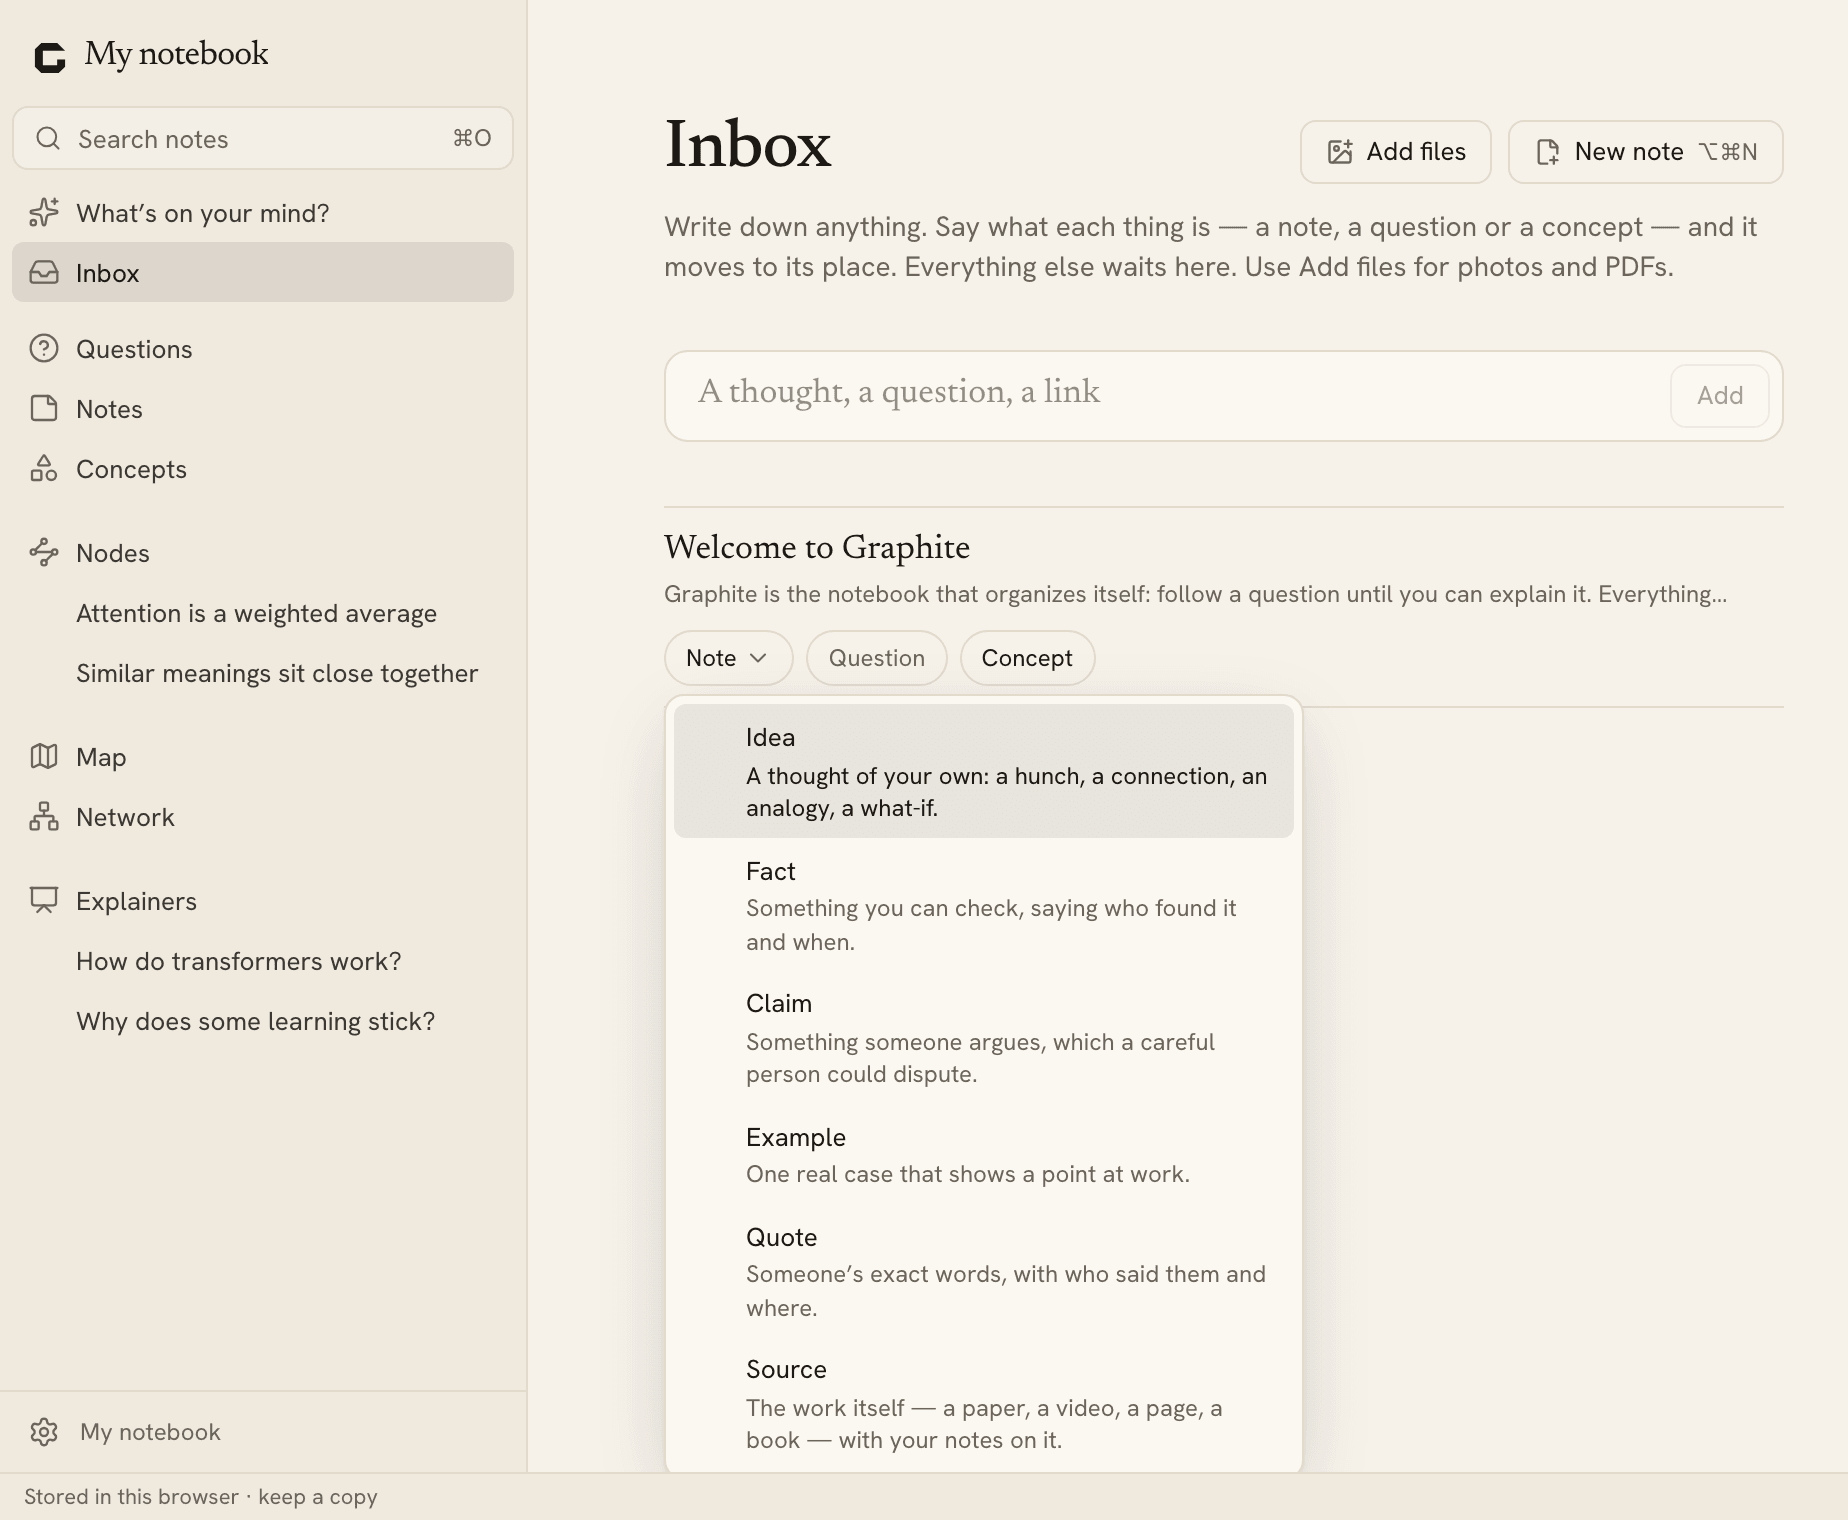Expand the Note type dropdown chevron

(758, 658)
